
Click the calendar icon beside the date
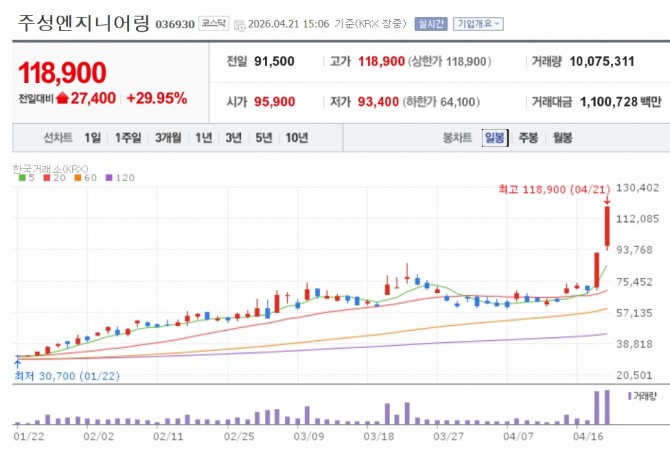240,25
